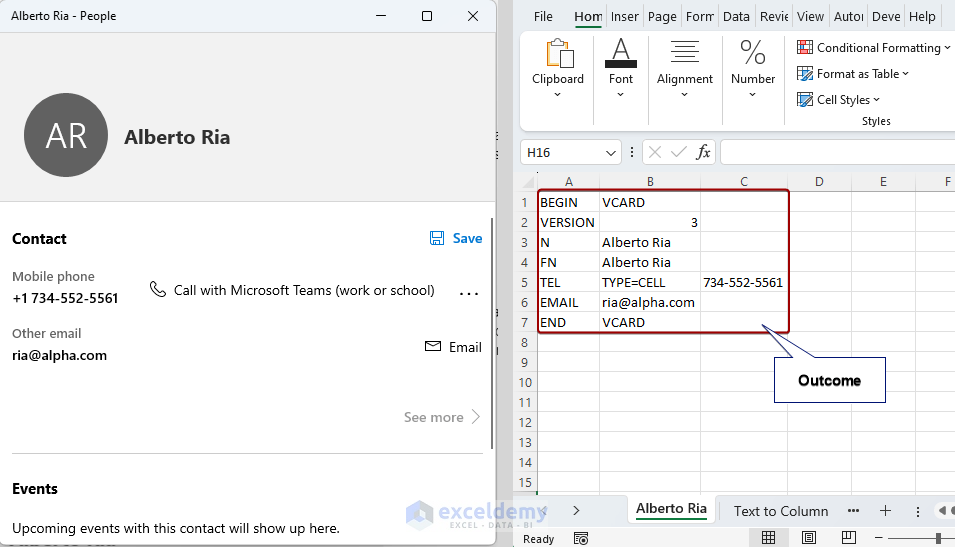Image resolution: width=955 pixels, height=547 pixels.
Task: Click the formula bar Enter checkmark icon
Action: (678, 152)
